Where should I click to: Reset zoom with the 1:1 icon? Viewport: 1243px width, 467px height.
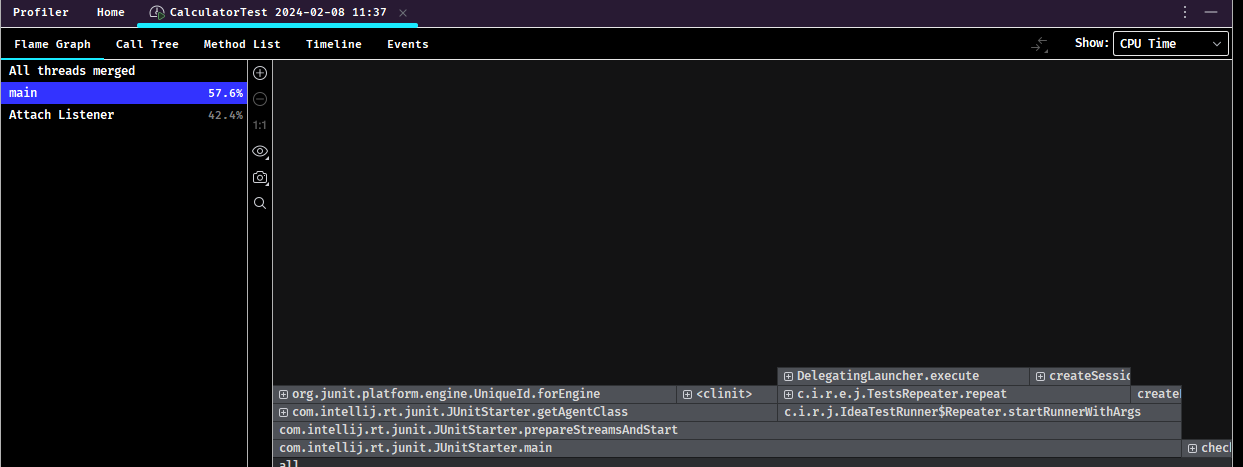[x=260, y=125]
